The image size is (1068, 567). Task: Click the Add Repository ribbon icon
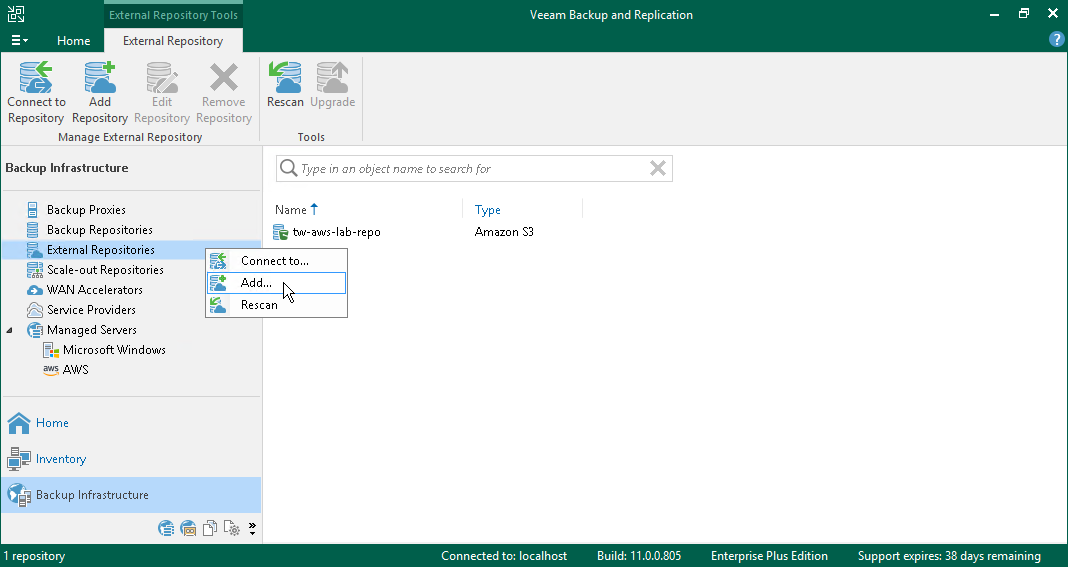[100, 78]
